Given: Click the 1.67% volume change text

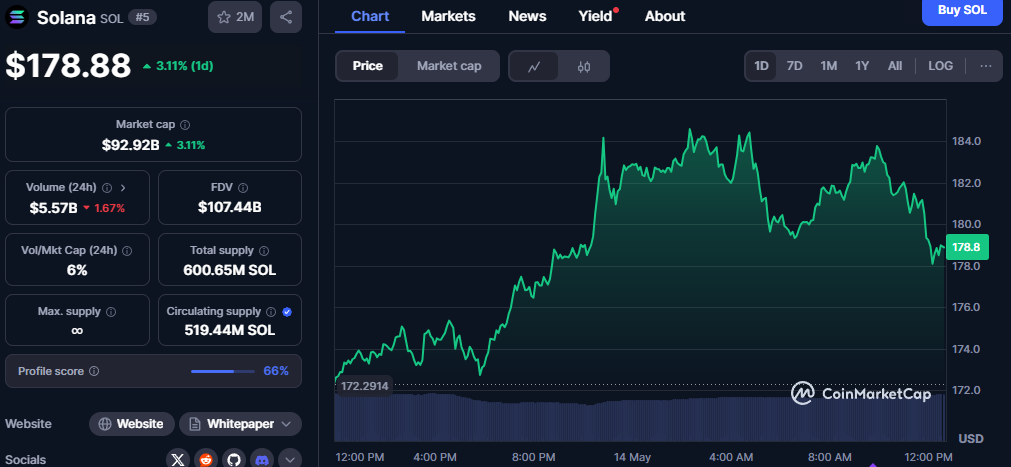Looking at the screenshot, I should click(108, 208).
